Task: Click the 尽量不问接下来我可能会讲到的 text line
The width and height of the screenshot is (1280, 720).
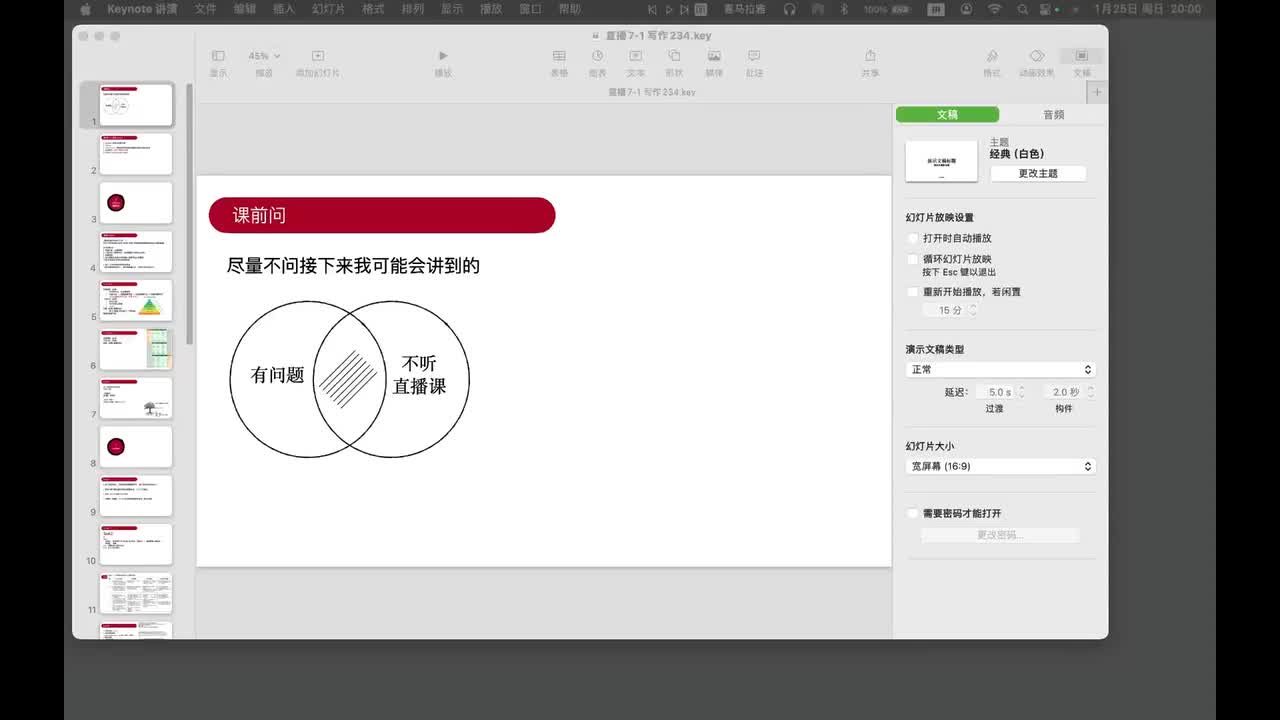Action: (x=353, y=266)
